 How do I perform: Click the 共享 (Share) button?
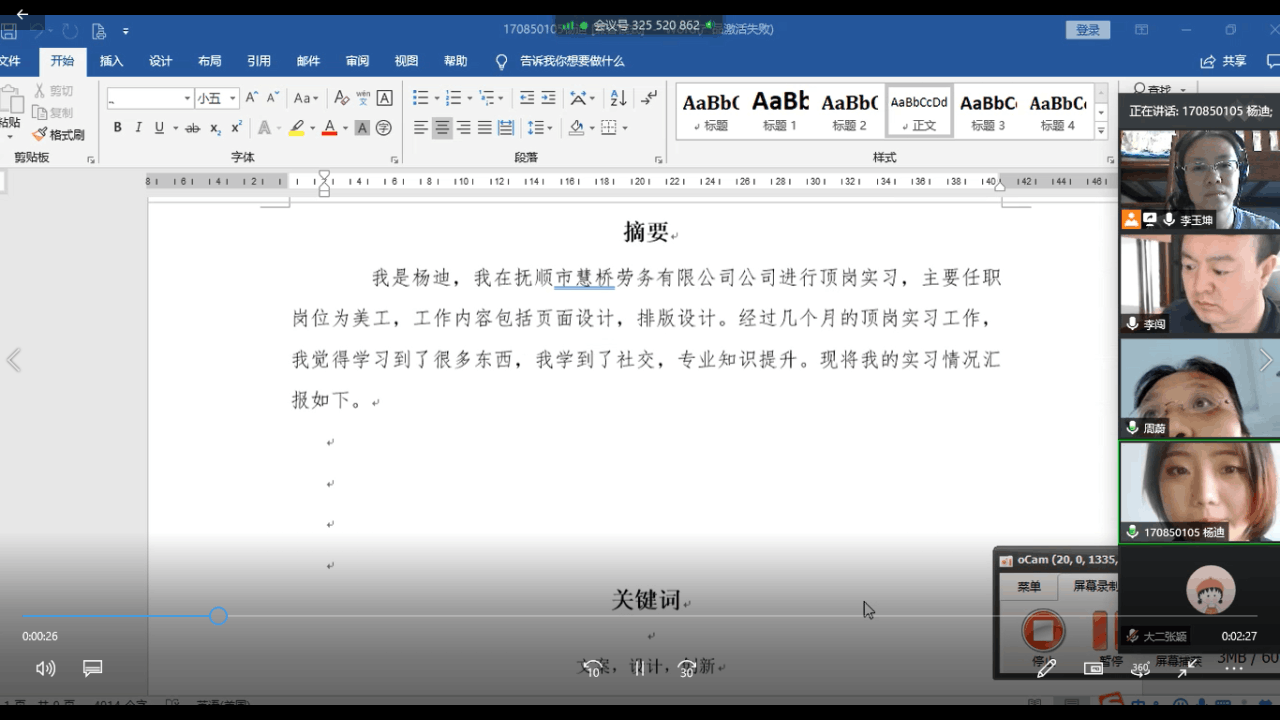[1225, 61]
